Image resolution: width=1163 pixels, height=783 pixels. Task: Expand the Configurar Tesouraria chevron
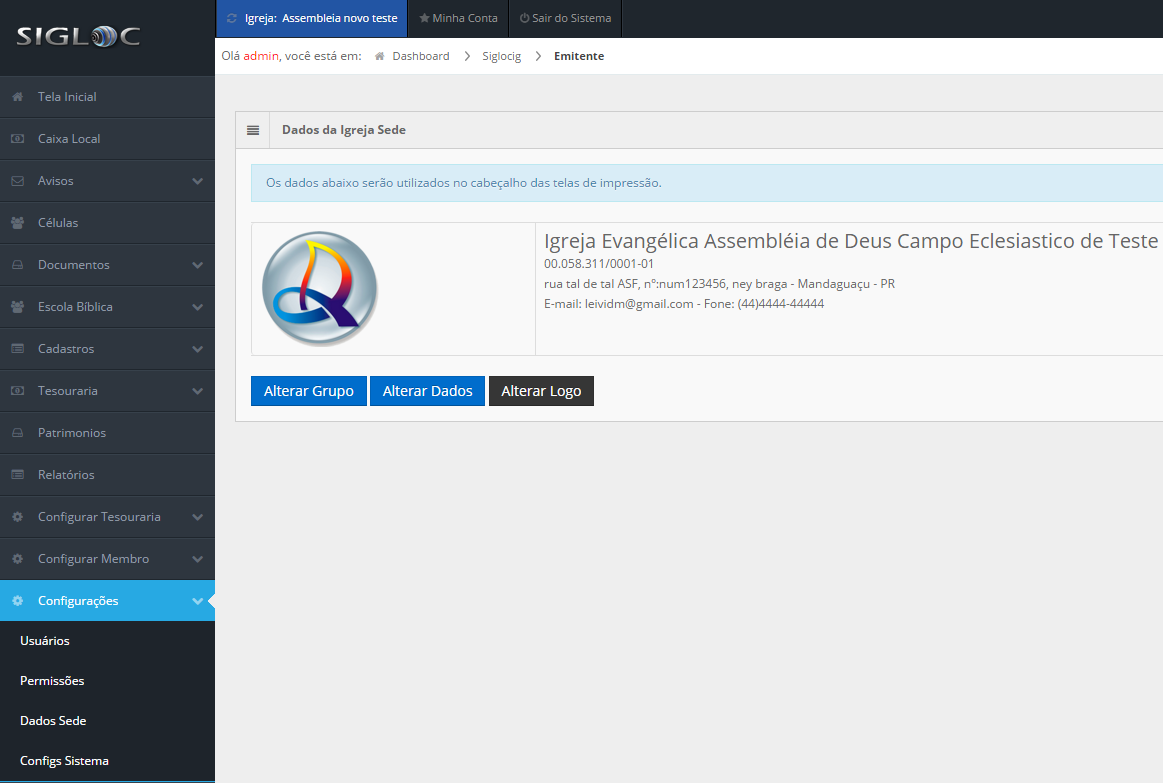pos(197,517)
